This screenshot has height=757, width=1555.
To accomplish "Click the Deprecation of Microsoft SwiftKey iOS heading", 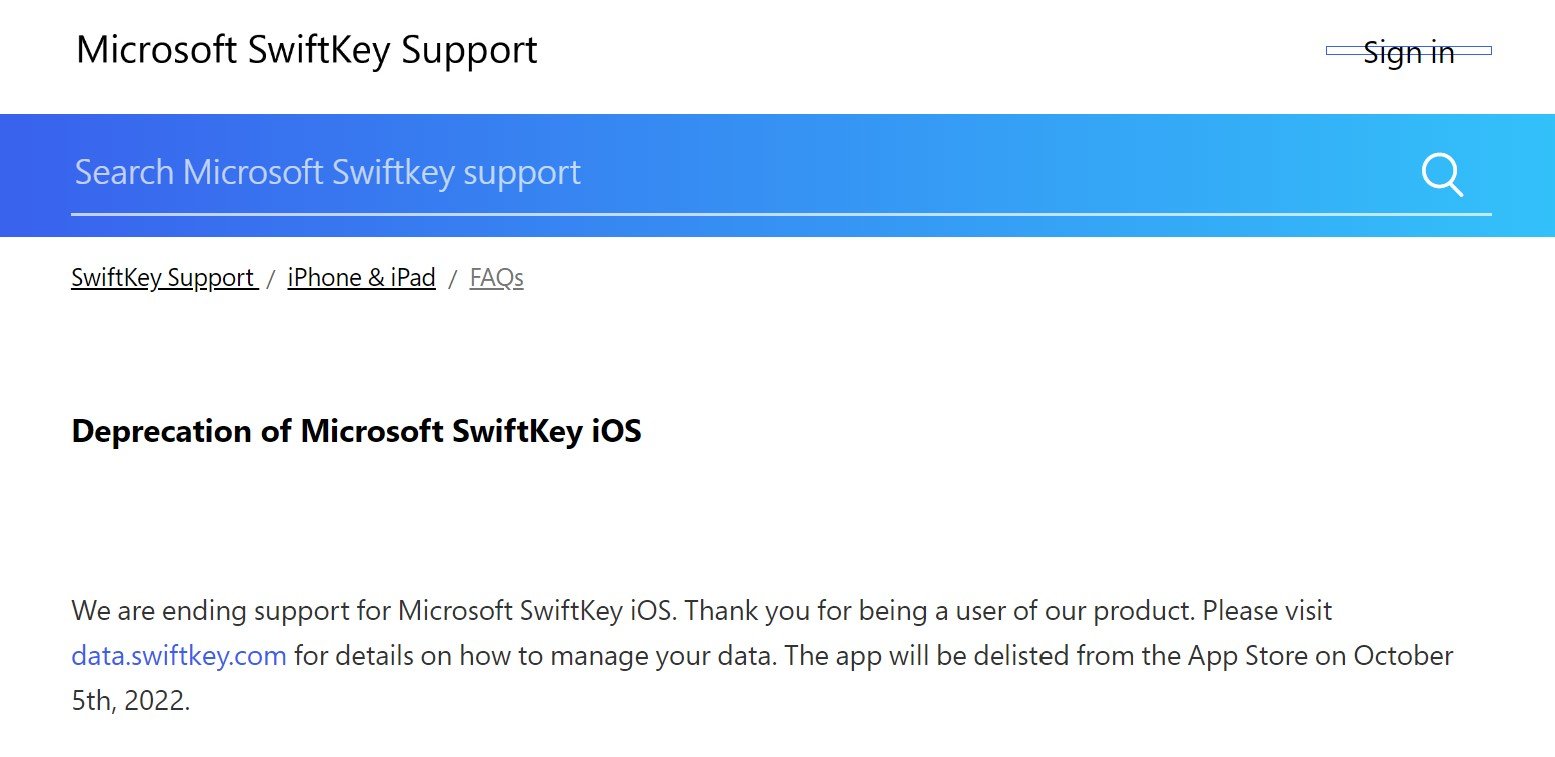I will 356,431.
